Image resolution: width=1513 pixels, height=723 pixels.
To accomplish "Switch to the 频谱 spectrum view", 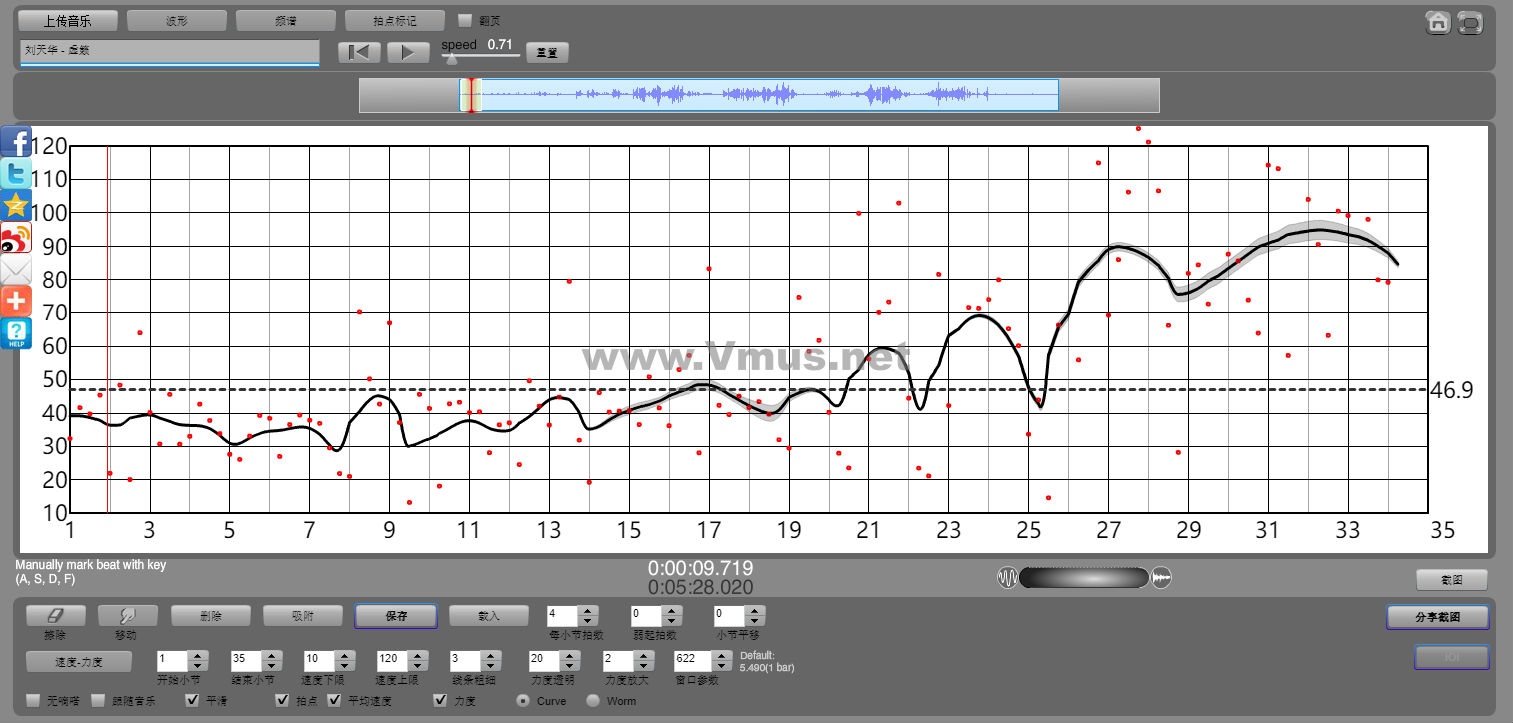I will tap(286, 20).
